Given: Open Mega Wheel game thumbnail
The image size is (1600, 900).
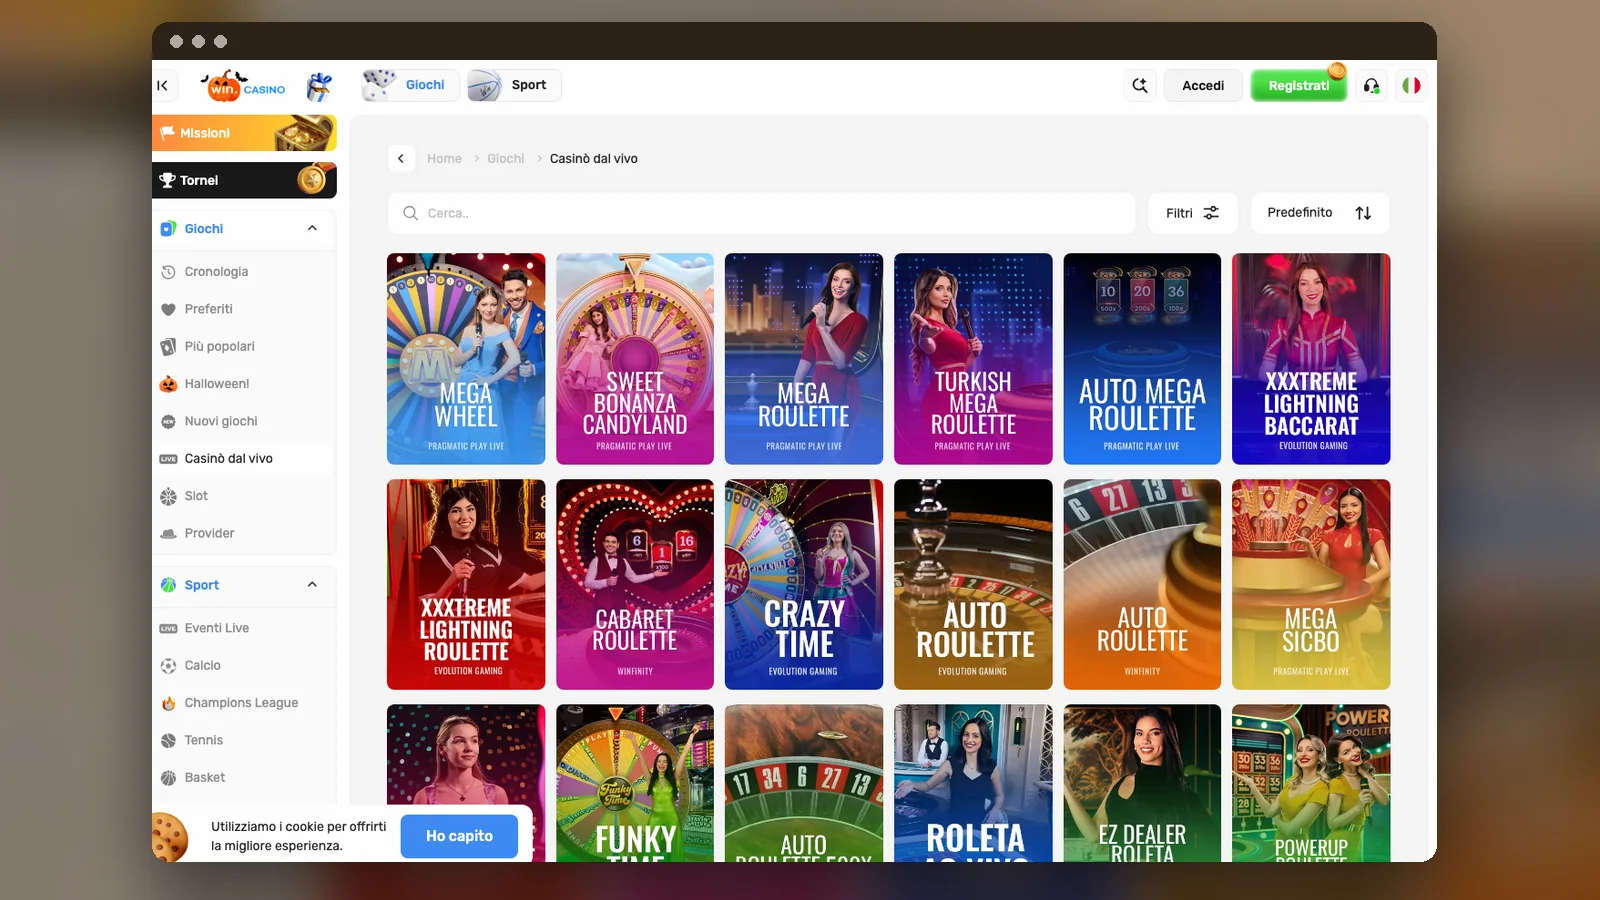Looking at the screenshot, I should tap(466, 359).
